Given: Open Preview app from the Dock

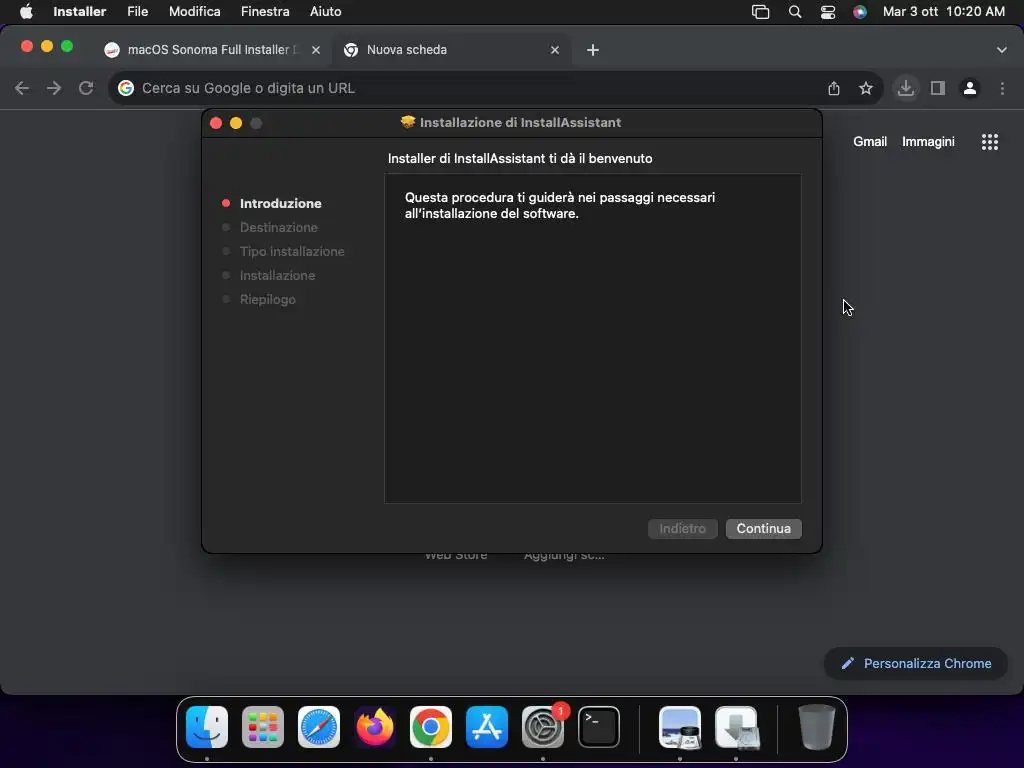Looking at the screenshot, I should (680, 727).
